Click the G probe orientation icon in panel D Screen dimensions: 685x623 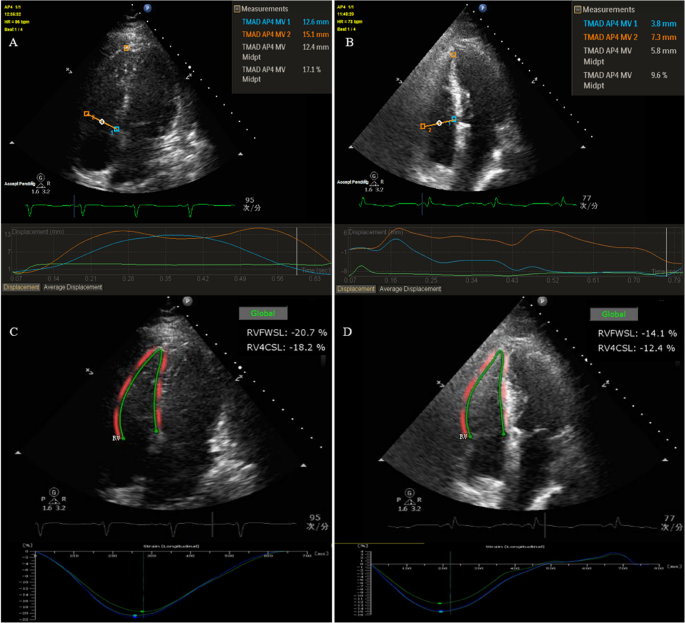coord(409,493)
